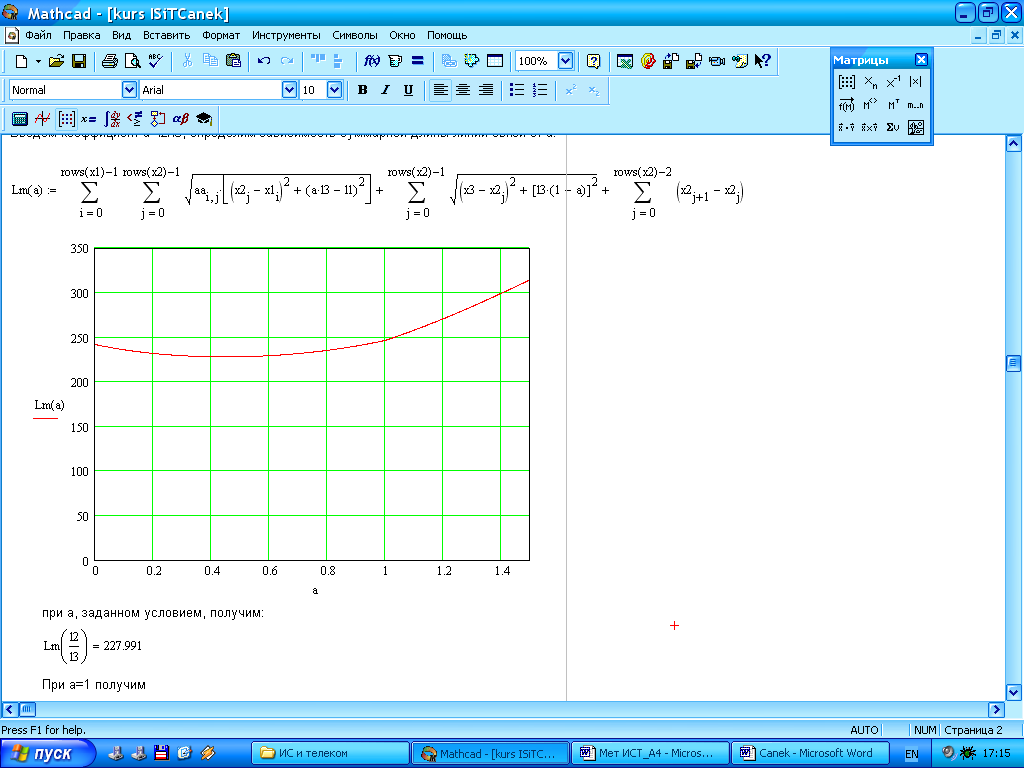
Task: Print the worksheet using printer icon
Action: [110, 61]
